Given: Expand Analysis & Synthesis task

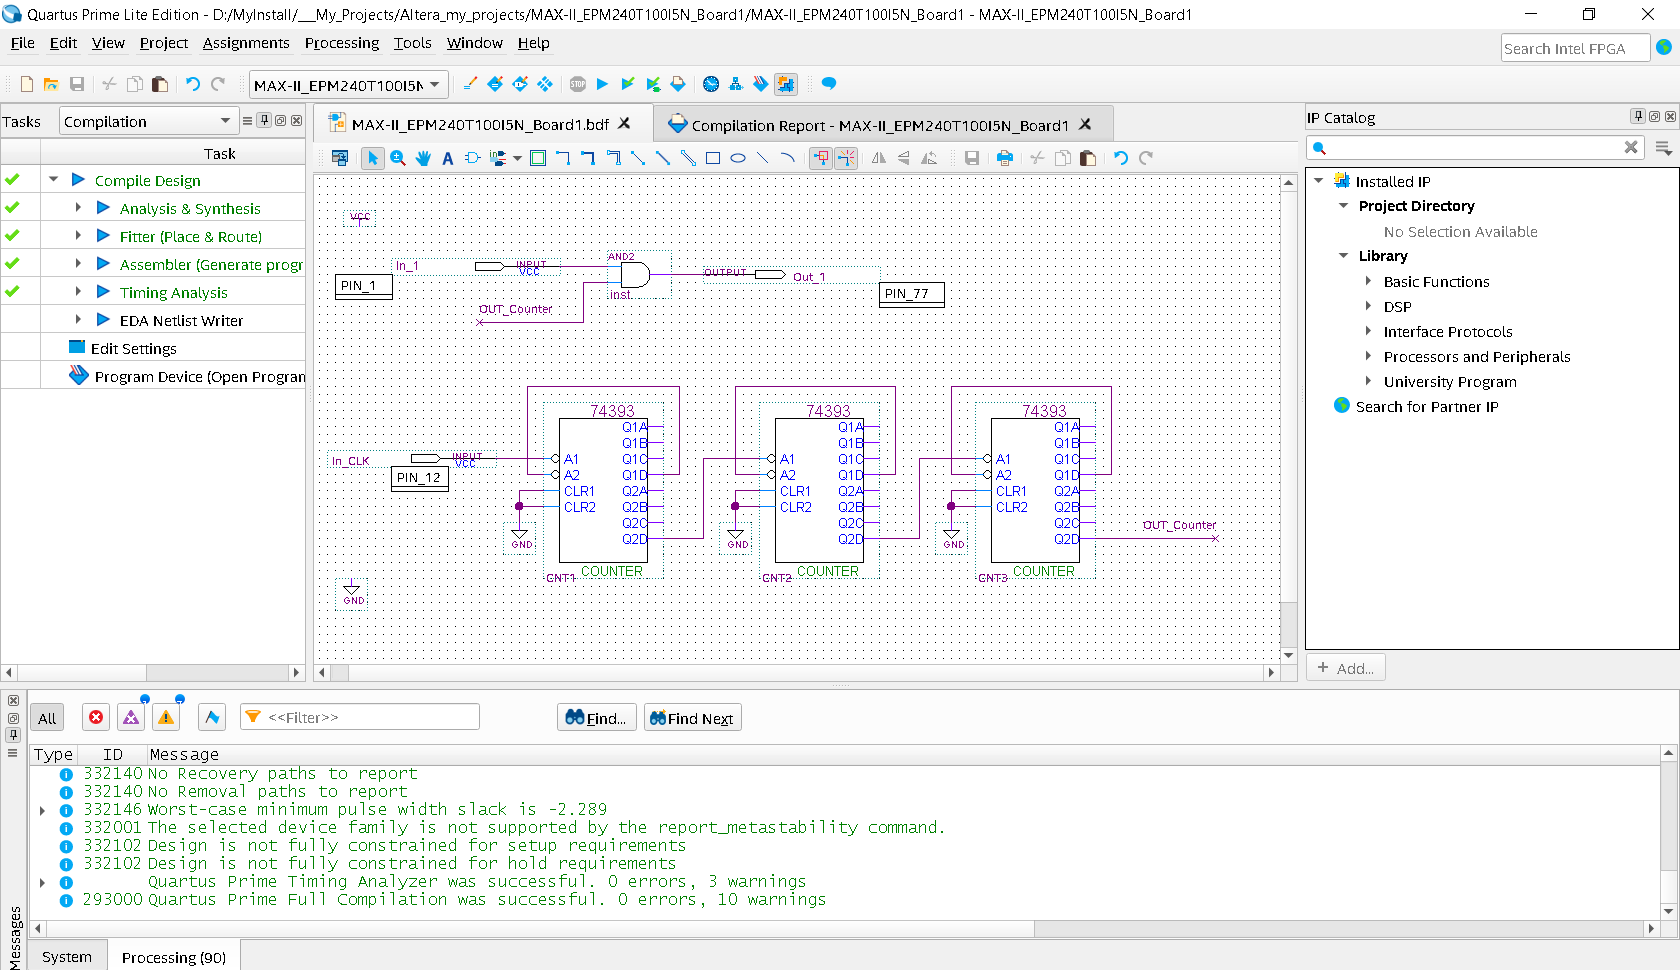Looking at the screenshot, I should point(78,208).
